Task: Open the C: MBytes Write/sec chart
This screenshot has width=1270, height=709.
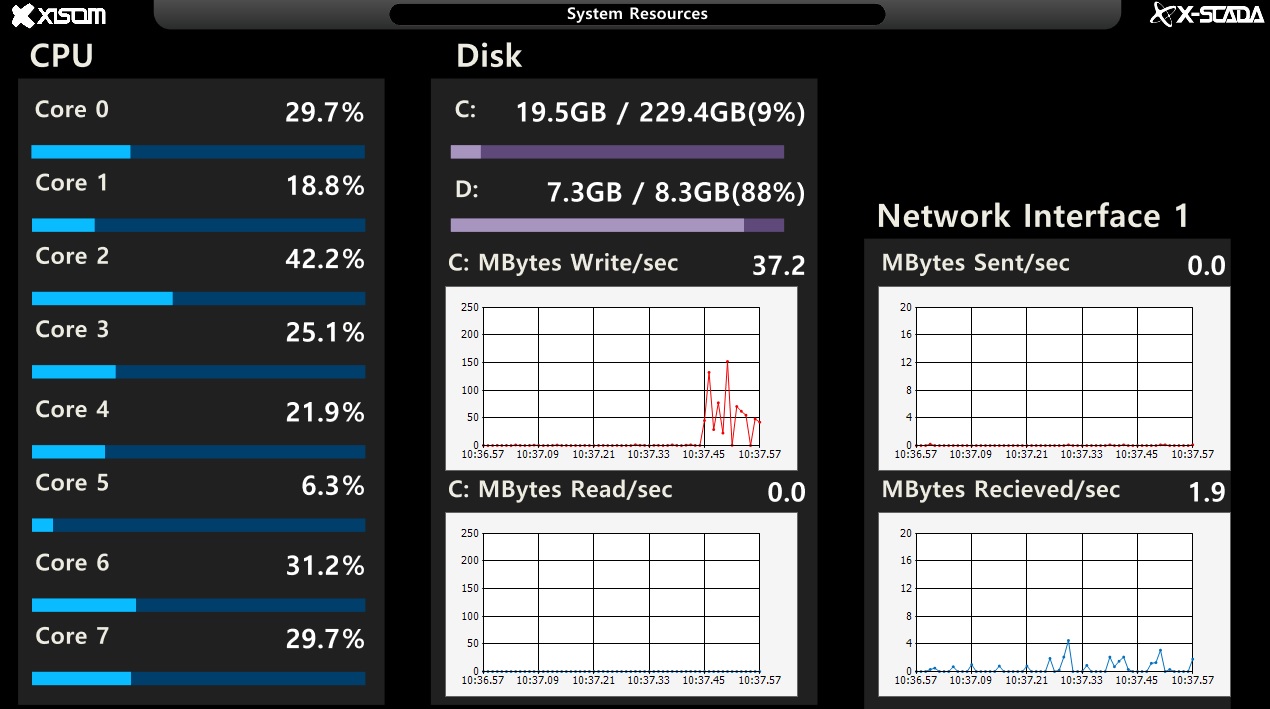Action: pyautogui.click(x=621, y=378)
